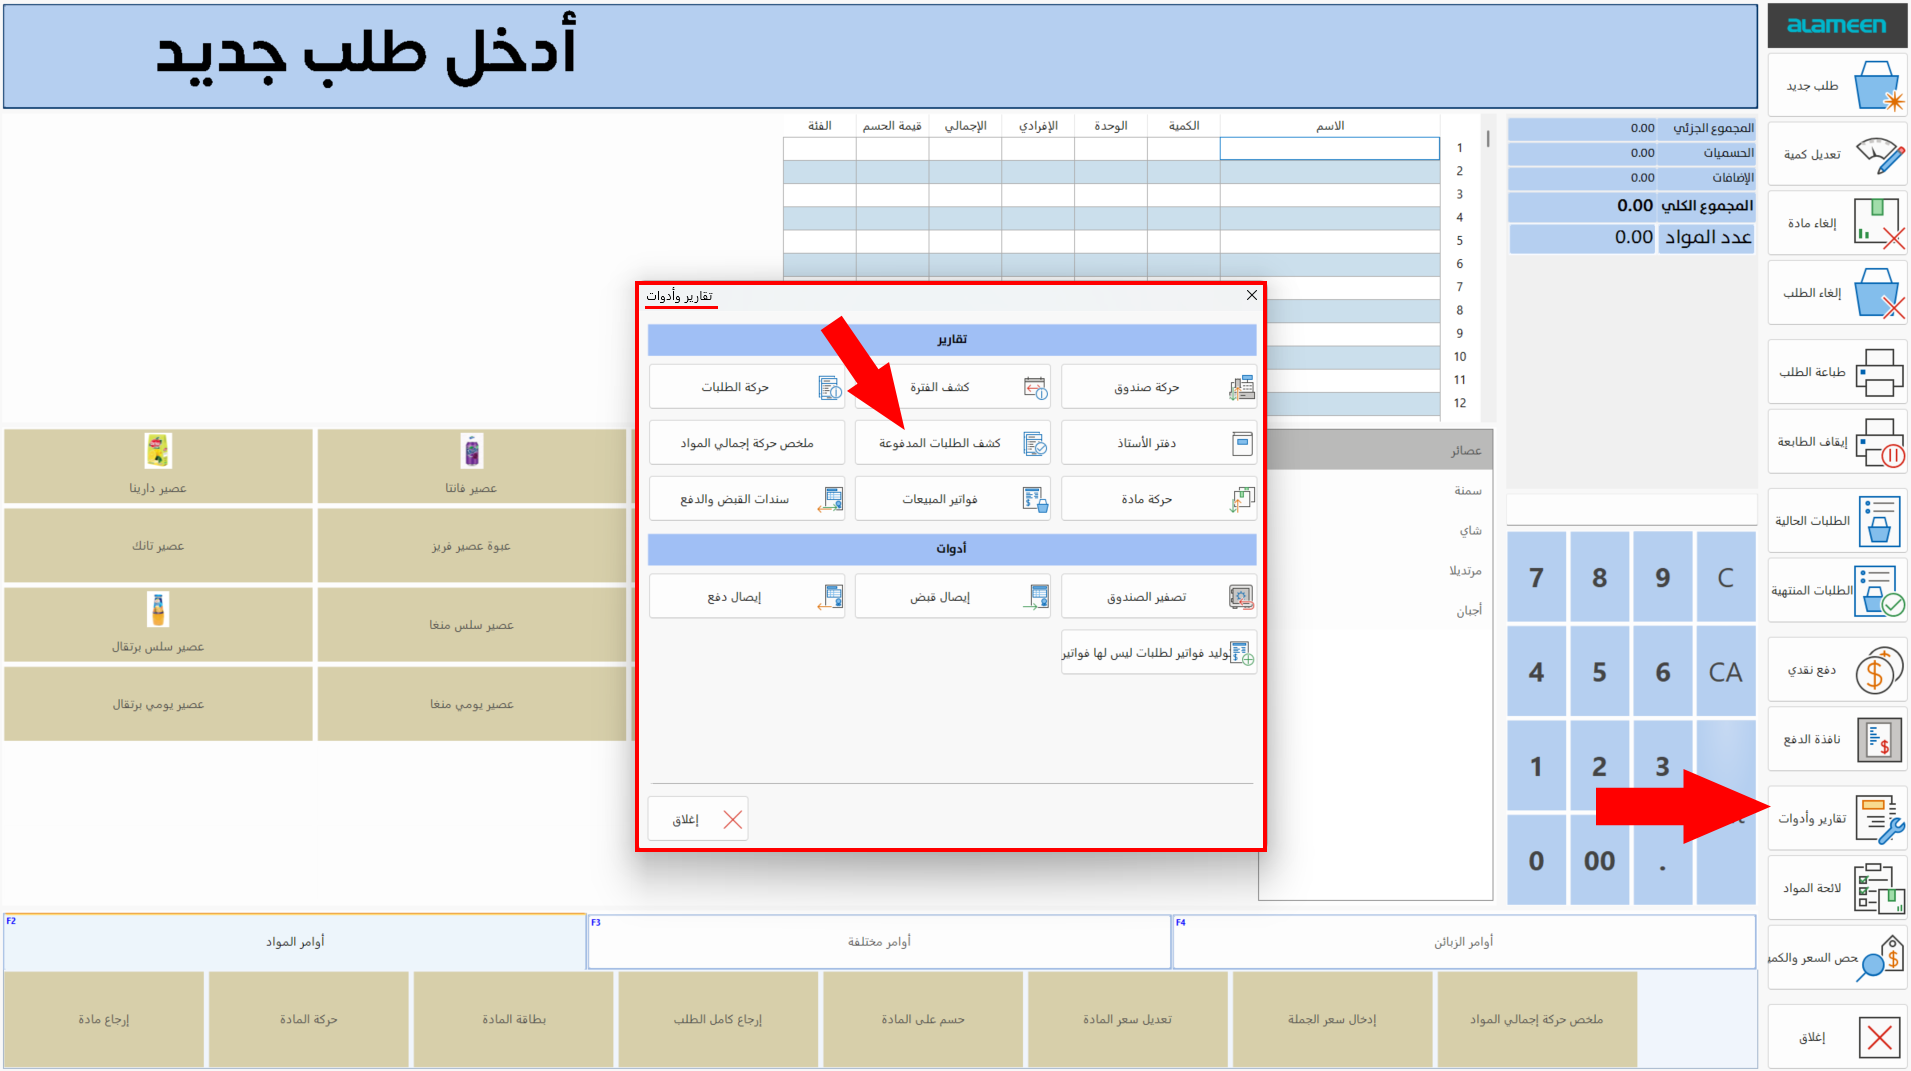Tap the keypad 00 key

pos(1599,860)
